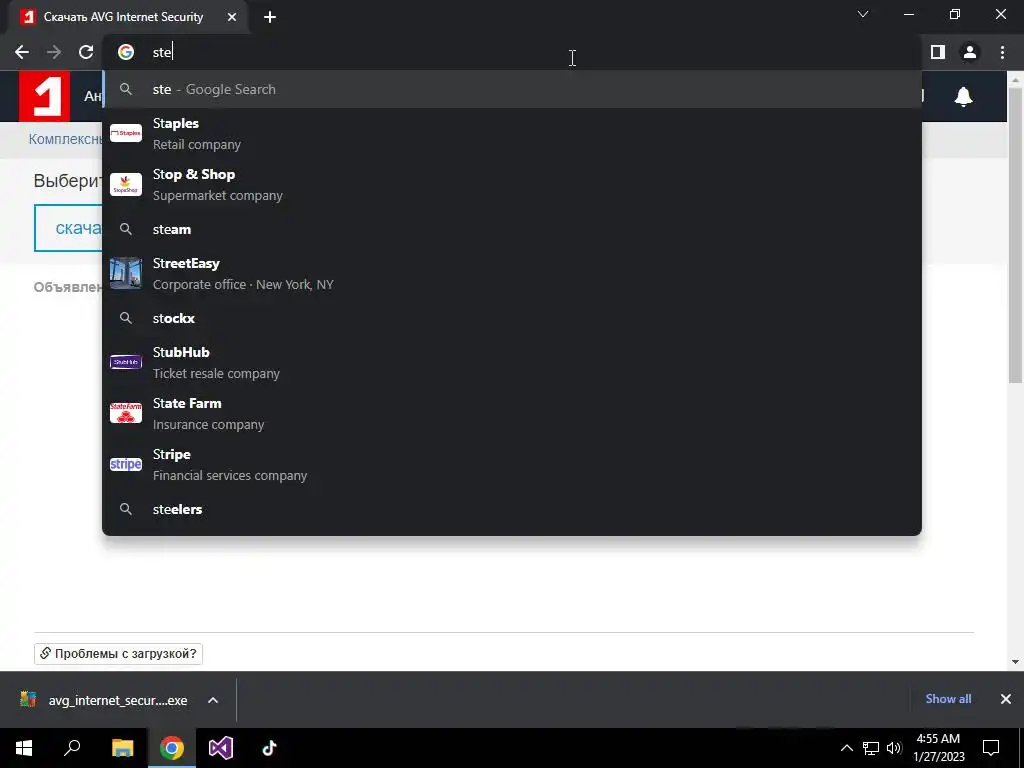Open a new tab with plus button
The height and width of the screenshot is (768, 1024).
pos(270,17)
